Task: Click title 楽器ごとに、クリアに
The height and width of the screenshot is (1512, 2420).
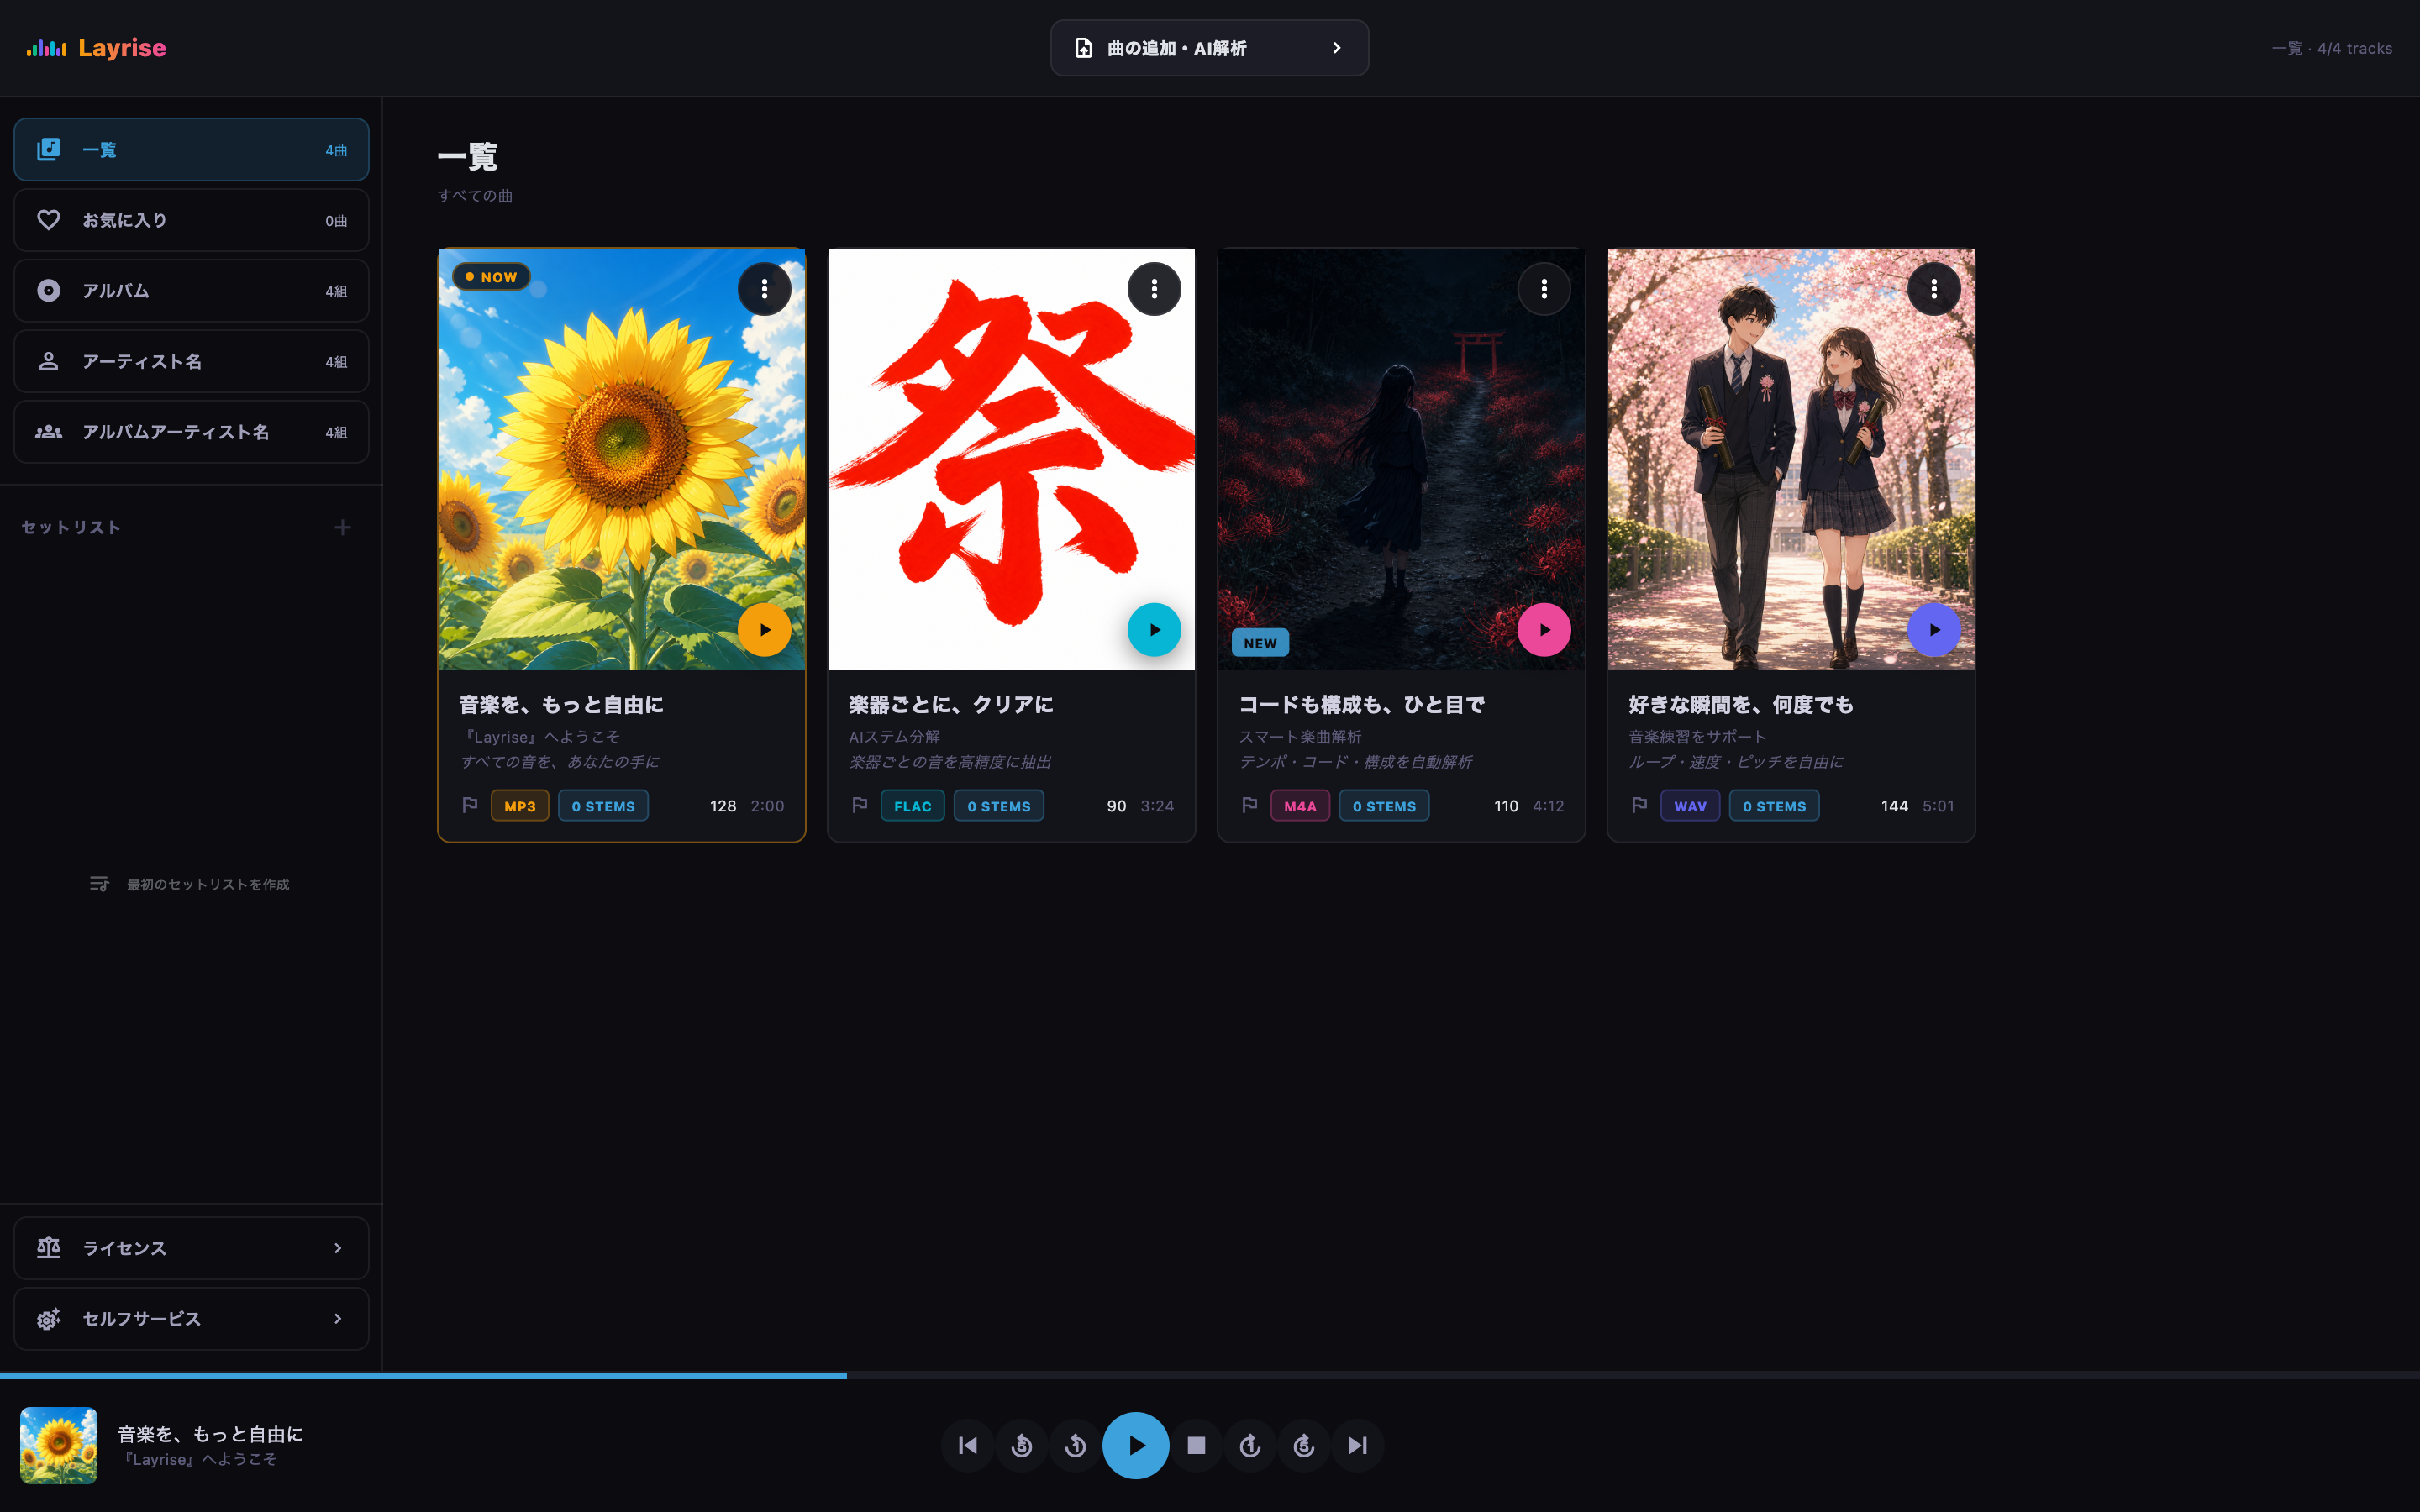Action: (951, 705)
